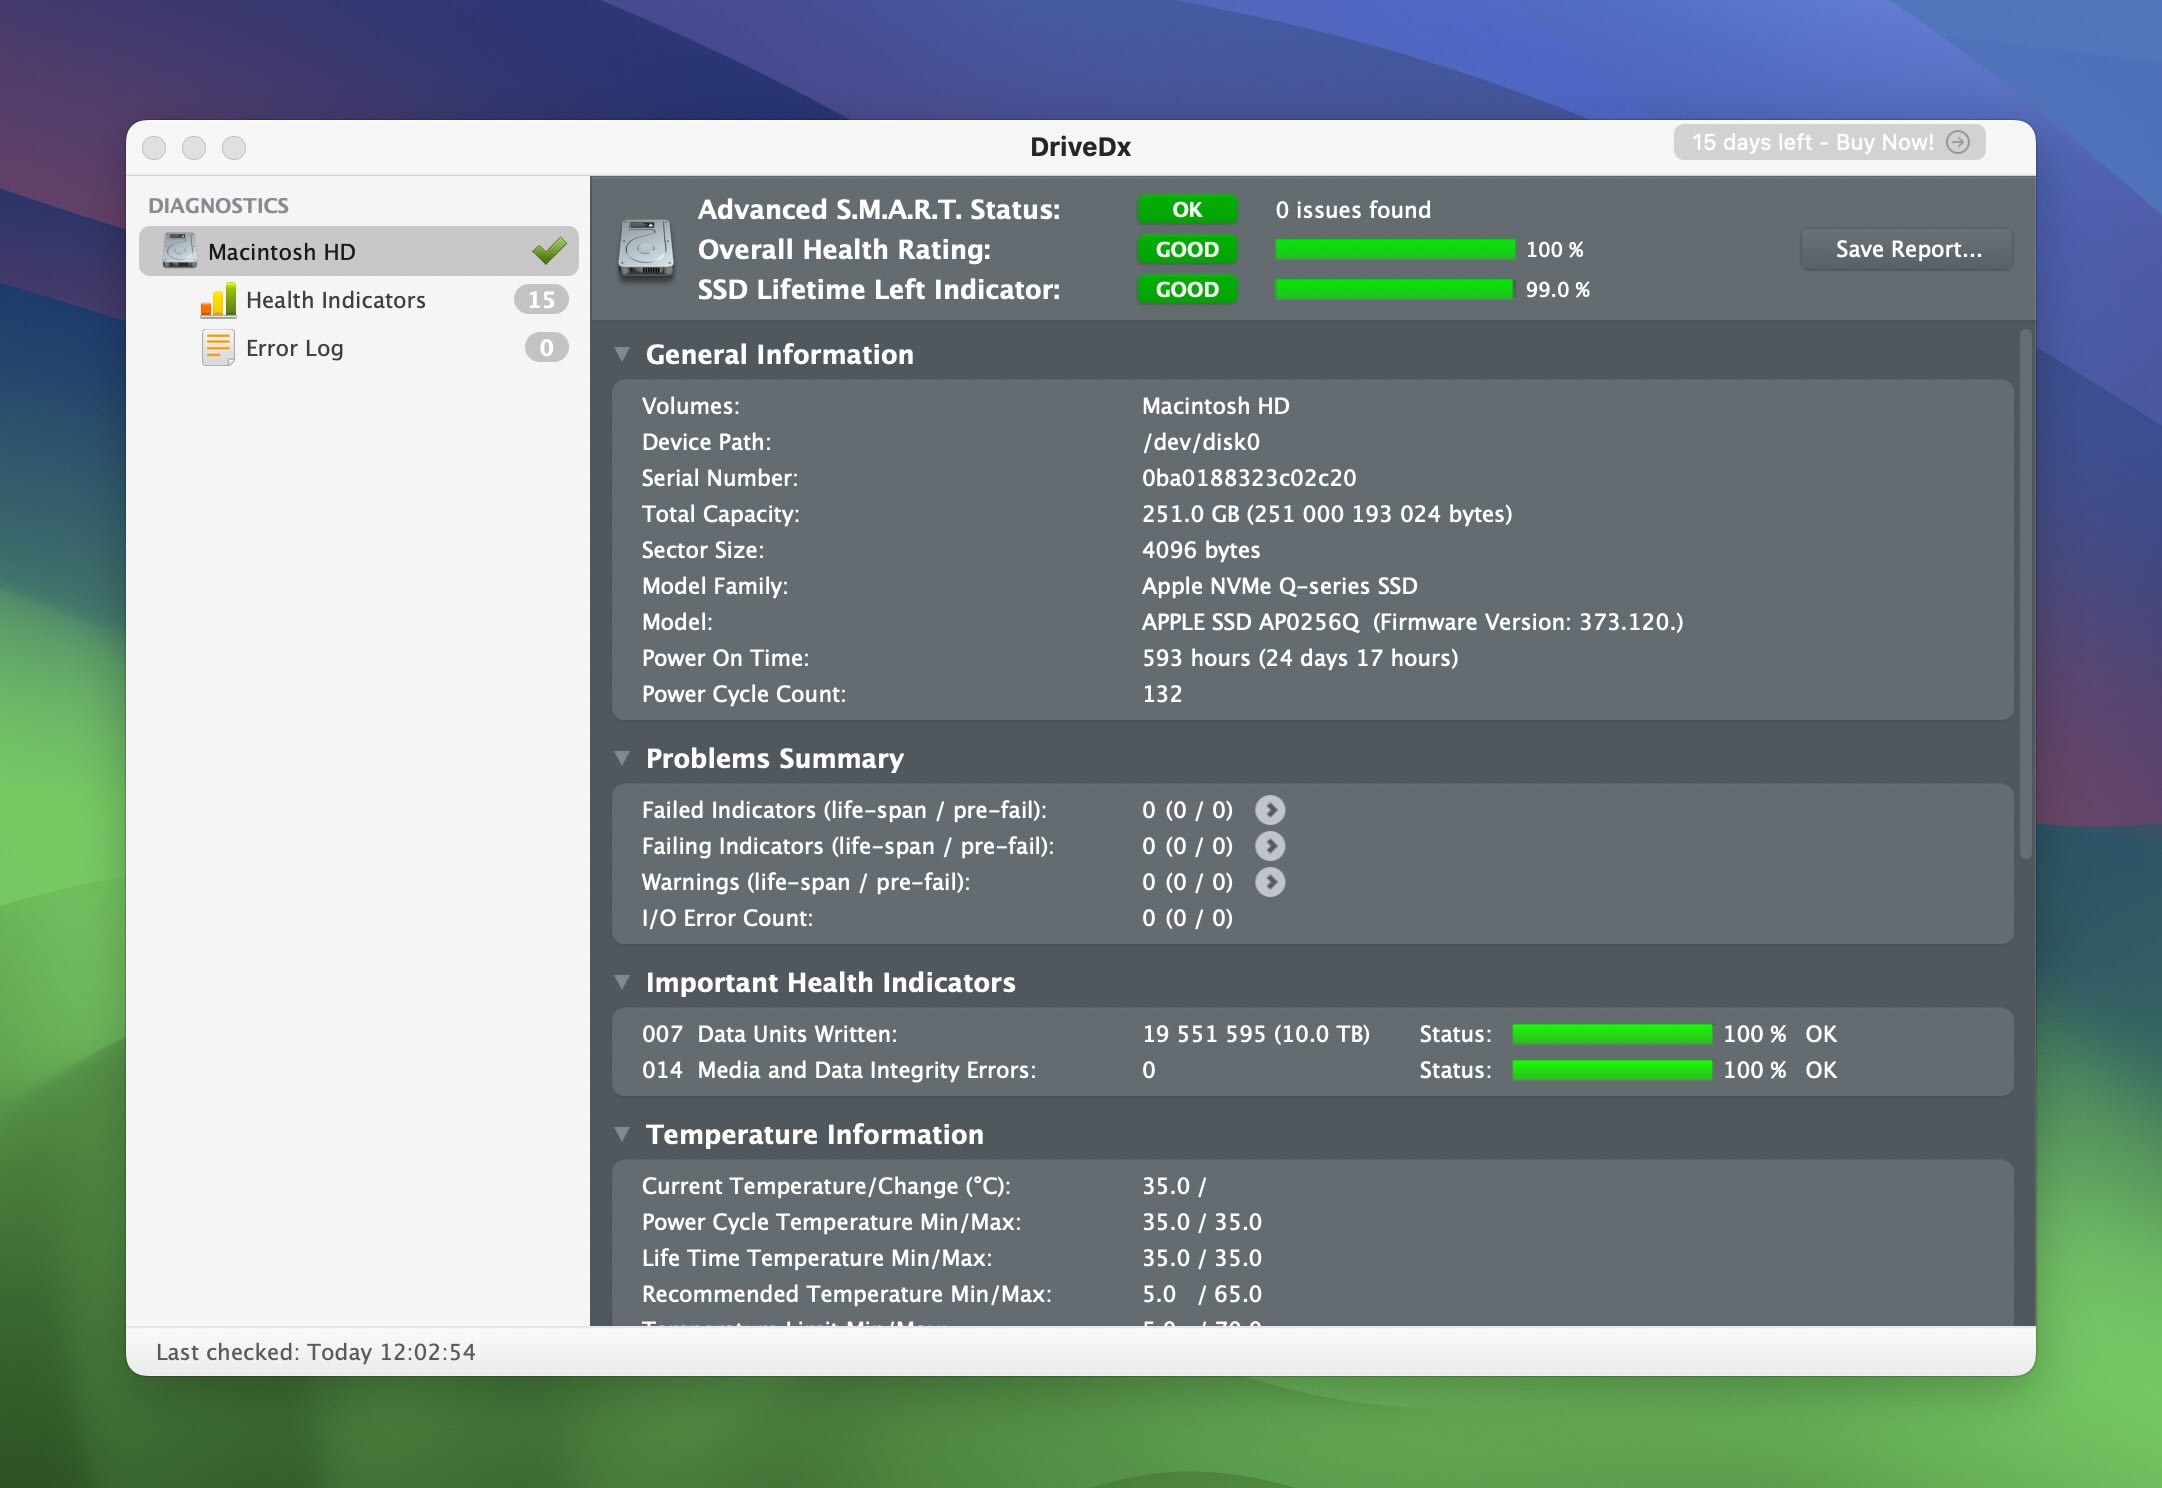Select the Health Indicators sidebar item
The width and height of the screenshot is (2162, 1488).
tap(337, 299)
